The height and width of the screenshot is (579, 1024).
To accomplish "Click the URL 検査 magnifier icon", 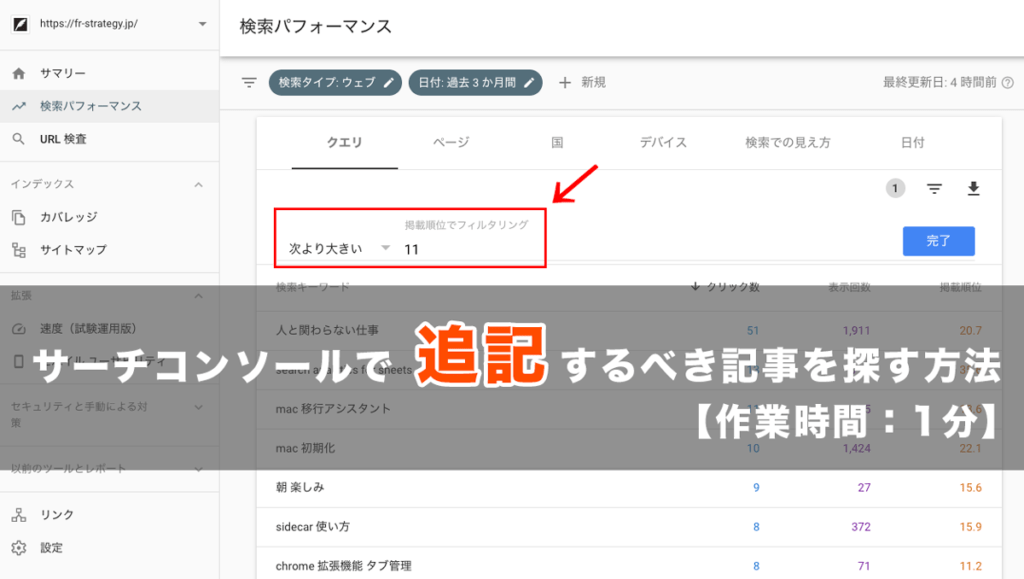I will [x=19, y=139].
